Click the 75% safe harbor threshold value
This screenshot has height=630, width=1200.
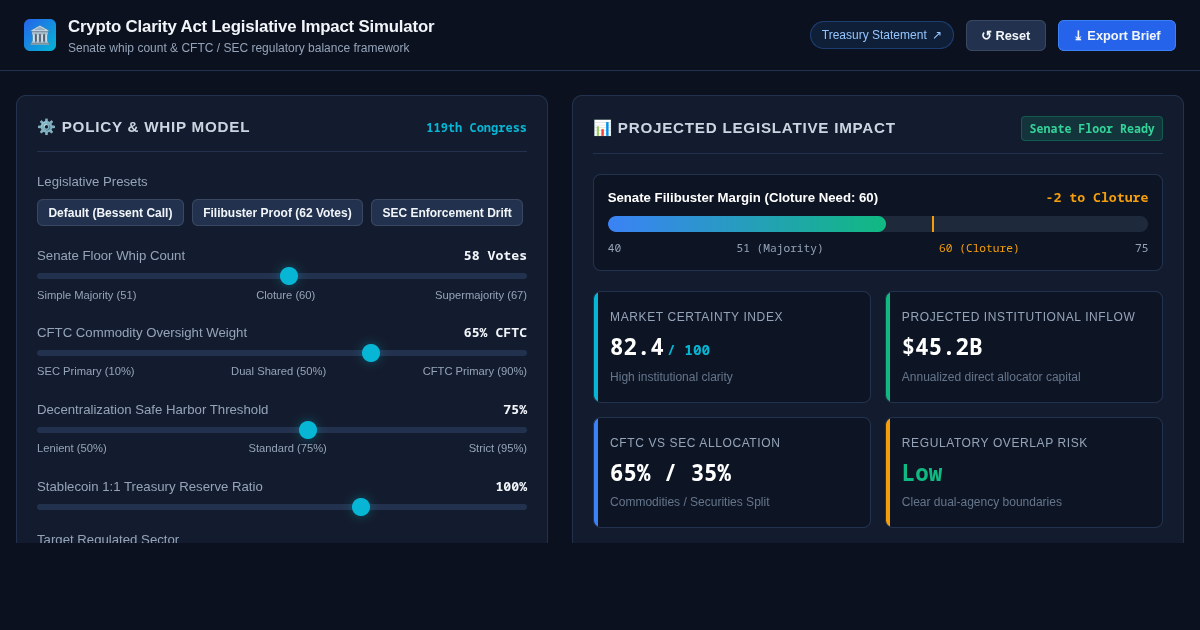pos(515,410)
